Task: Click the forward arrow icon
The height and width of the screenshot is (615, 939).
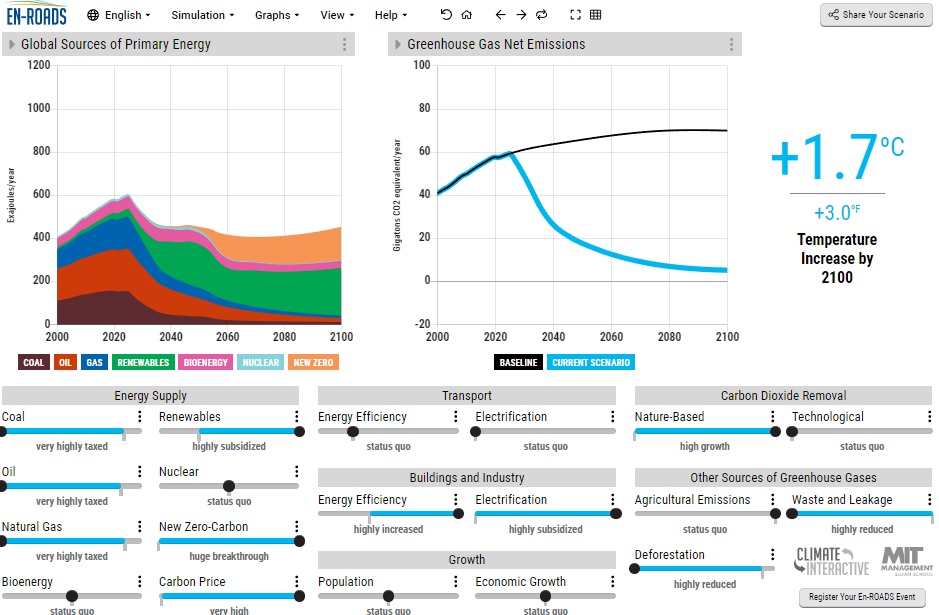Action: click(x=522, y=15)
